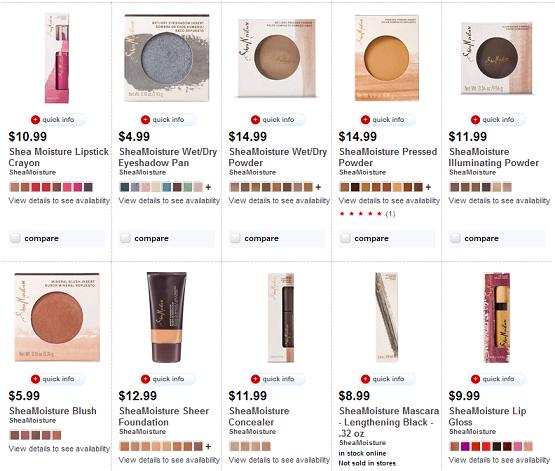Open quick info for SheaMoisture Illuminating Powder

click(x=498, y=120)
